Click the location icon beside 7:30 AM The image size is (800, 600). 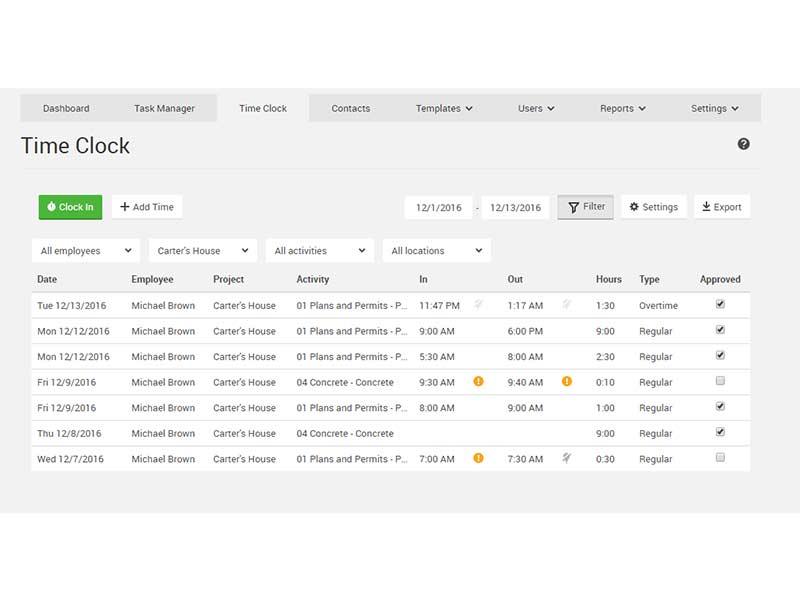(x=566, y=458)
